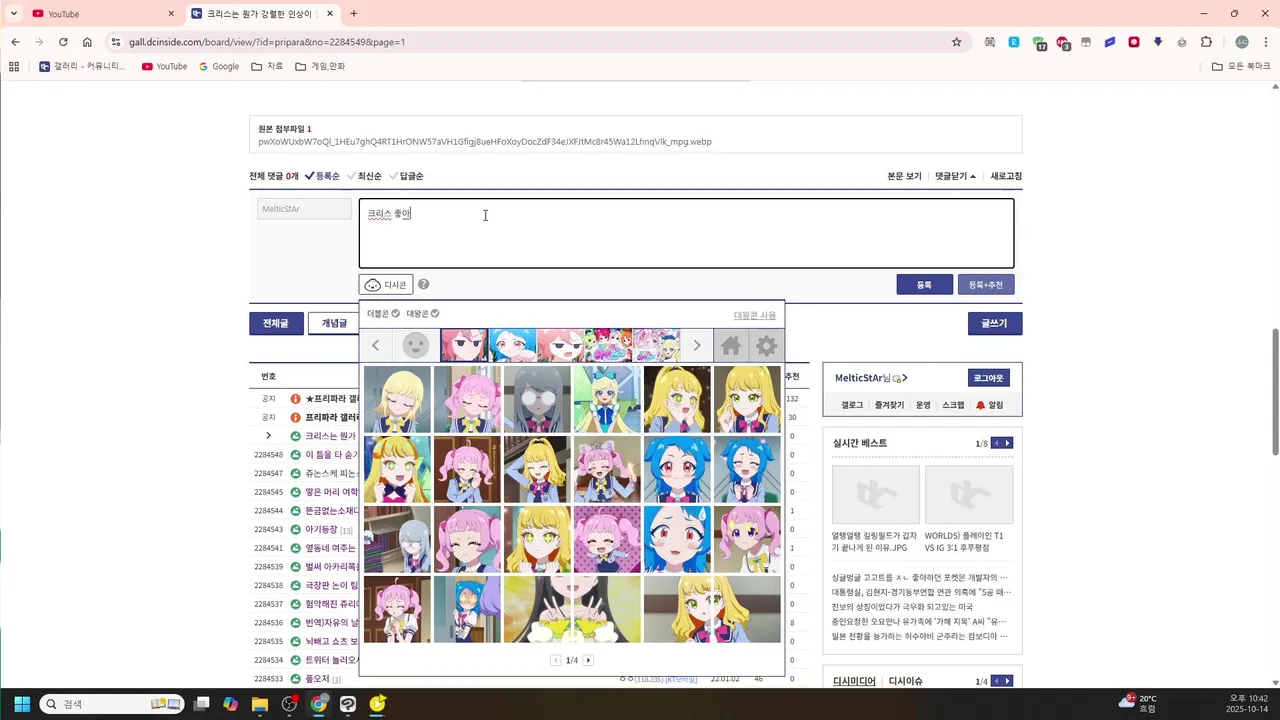The height and width of the screenshot is (720, 1280).
Task: Show previous emoticon packs with left arrow
Action: [x=375, y=346]
